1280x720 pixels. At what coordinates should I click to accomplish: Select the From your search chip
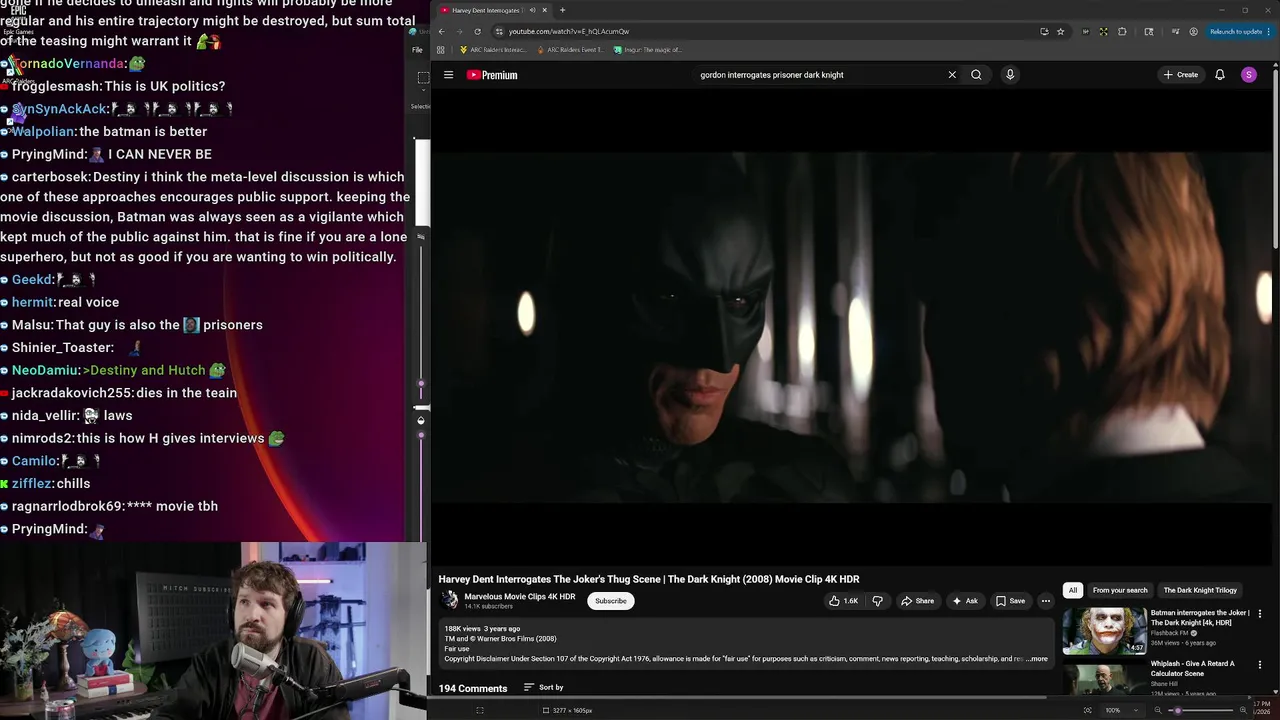click(x=1120, y=590)
